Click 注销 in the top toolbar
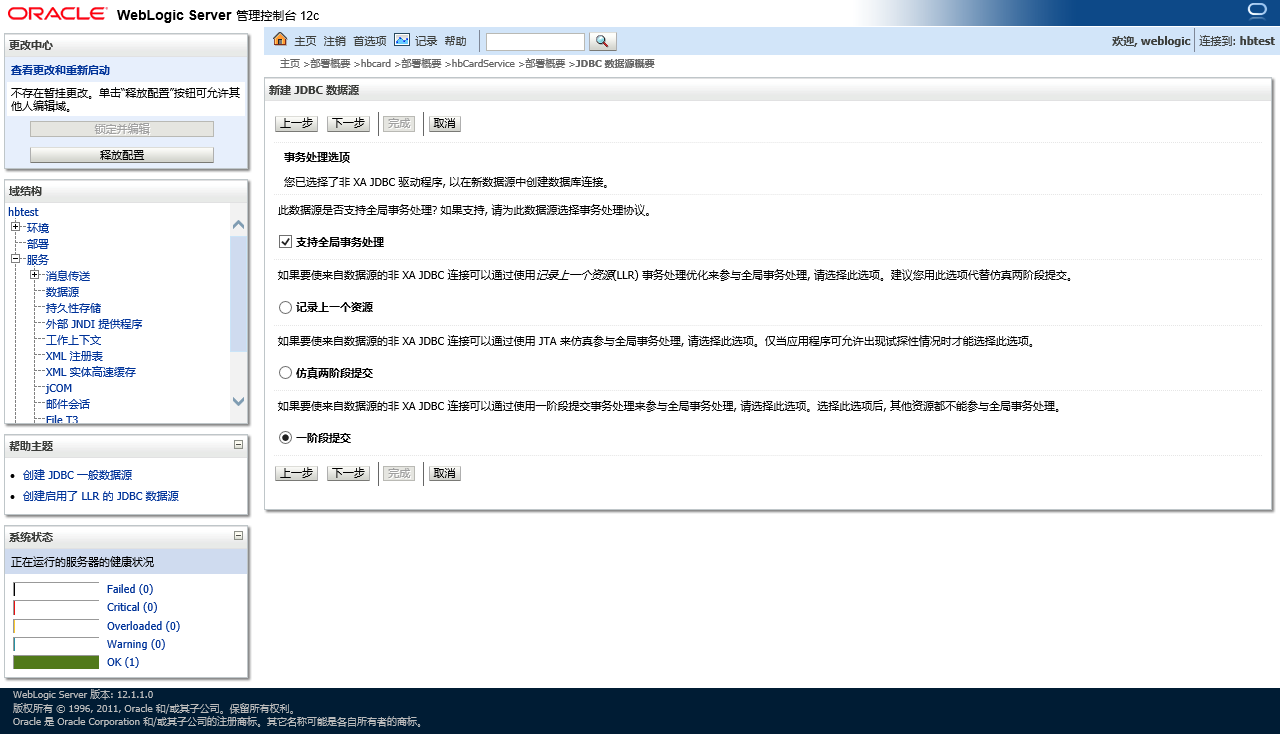The image size is (1280, 738). click(x=335, y=41)
